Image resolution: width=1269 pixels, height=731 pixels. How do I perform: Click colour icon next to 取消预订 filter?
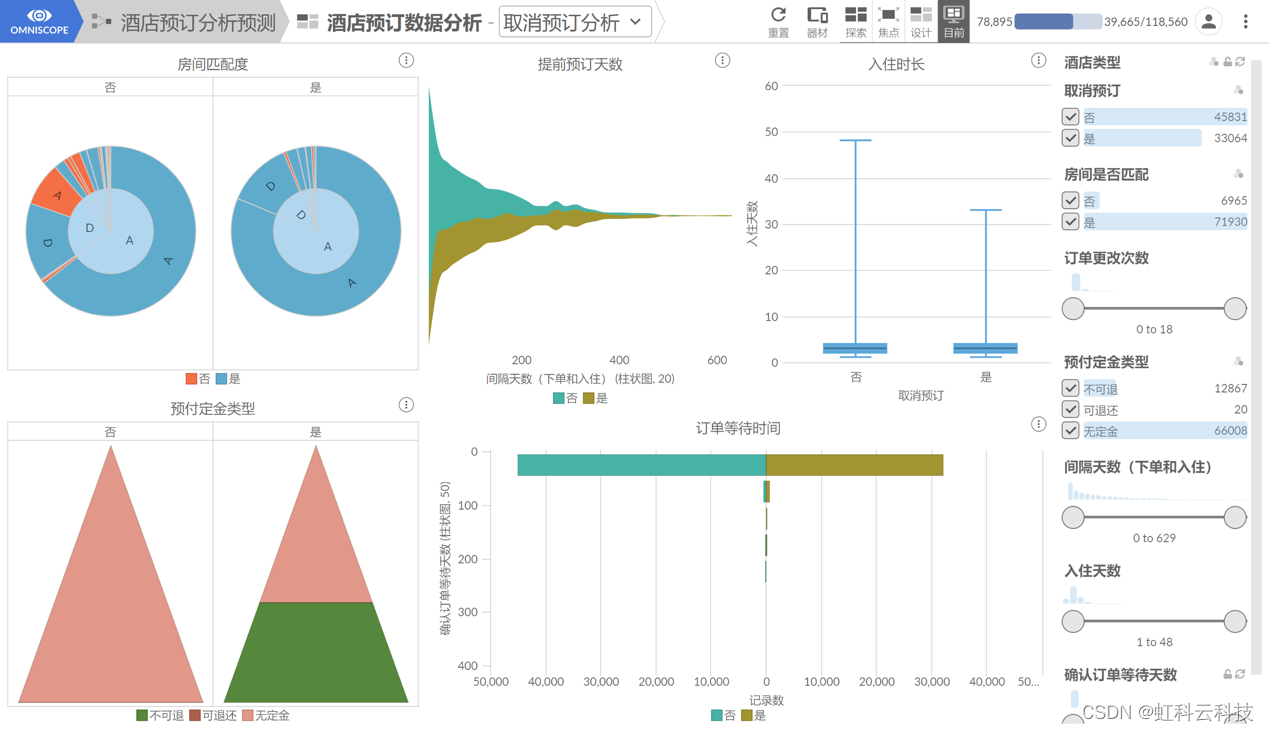[x=1239, y=91]
